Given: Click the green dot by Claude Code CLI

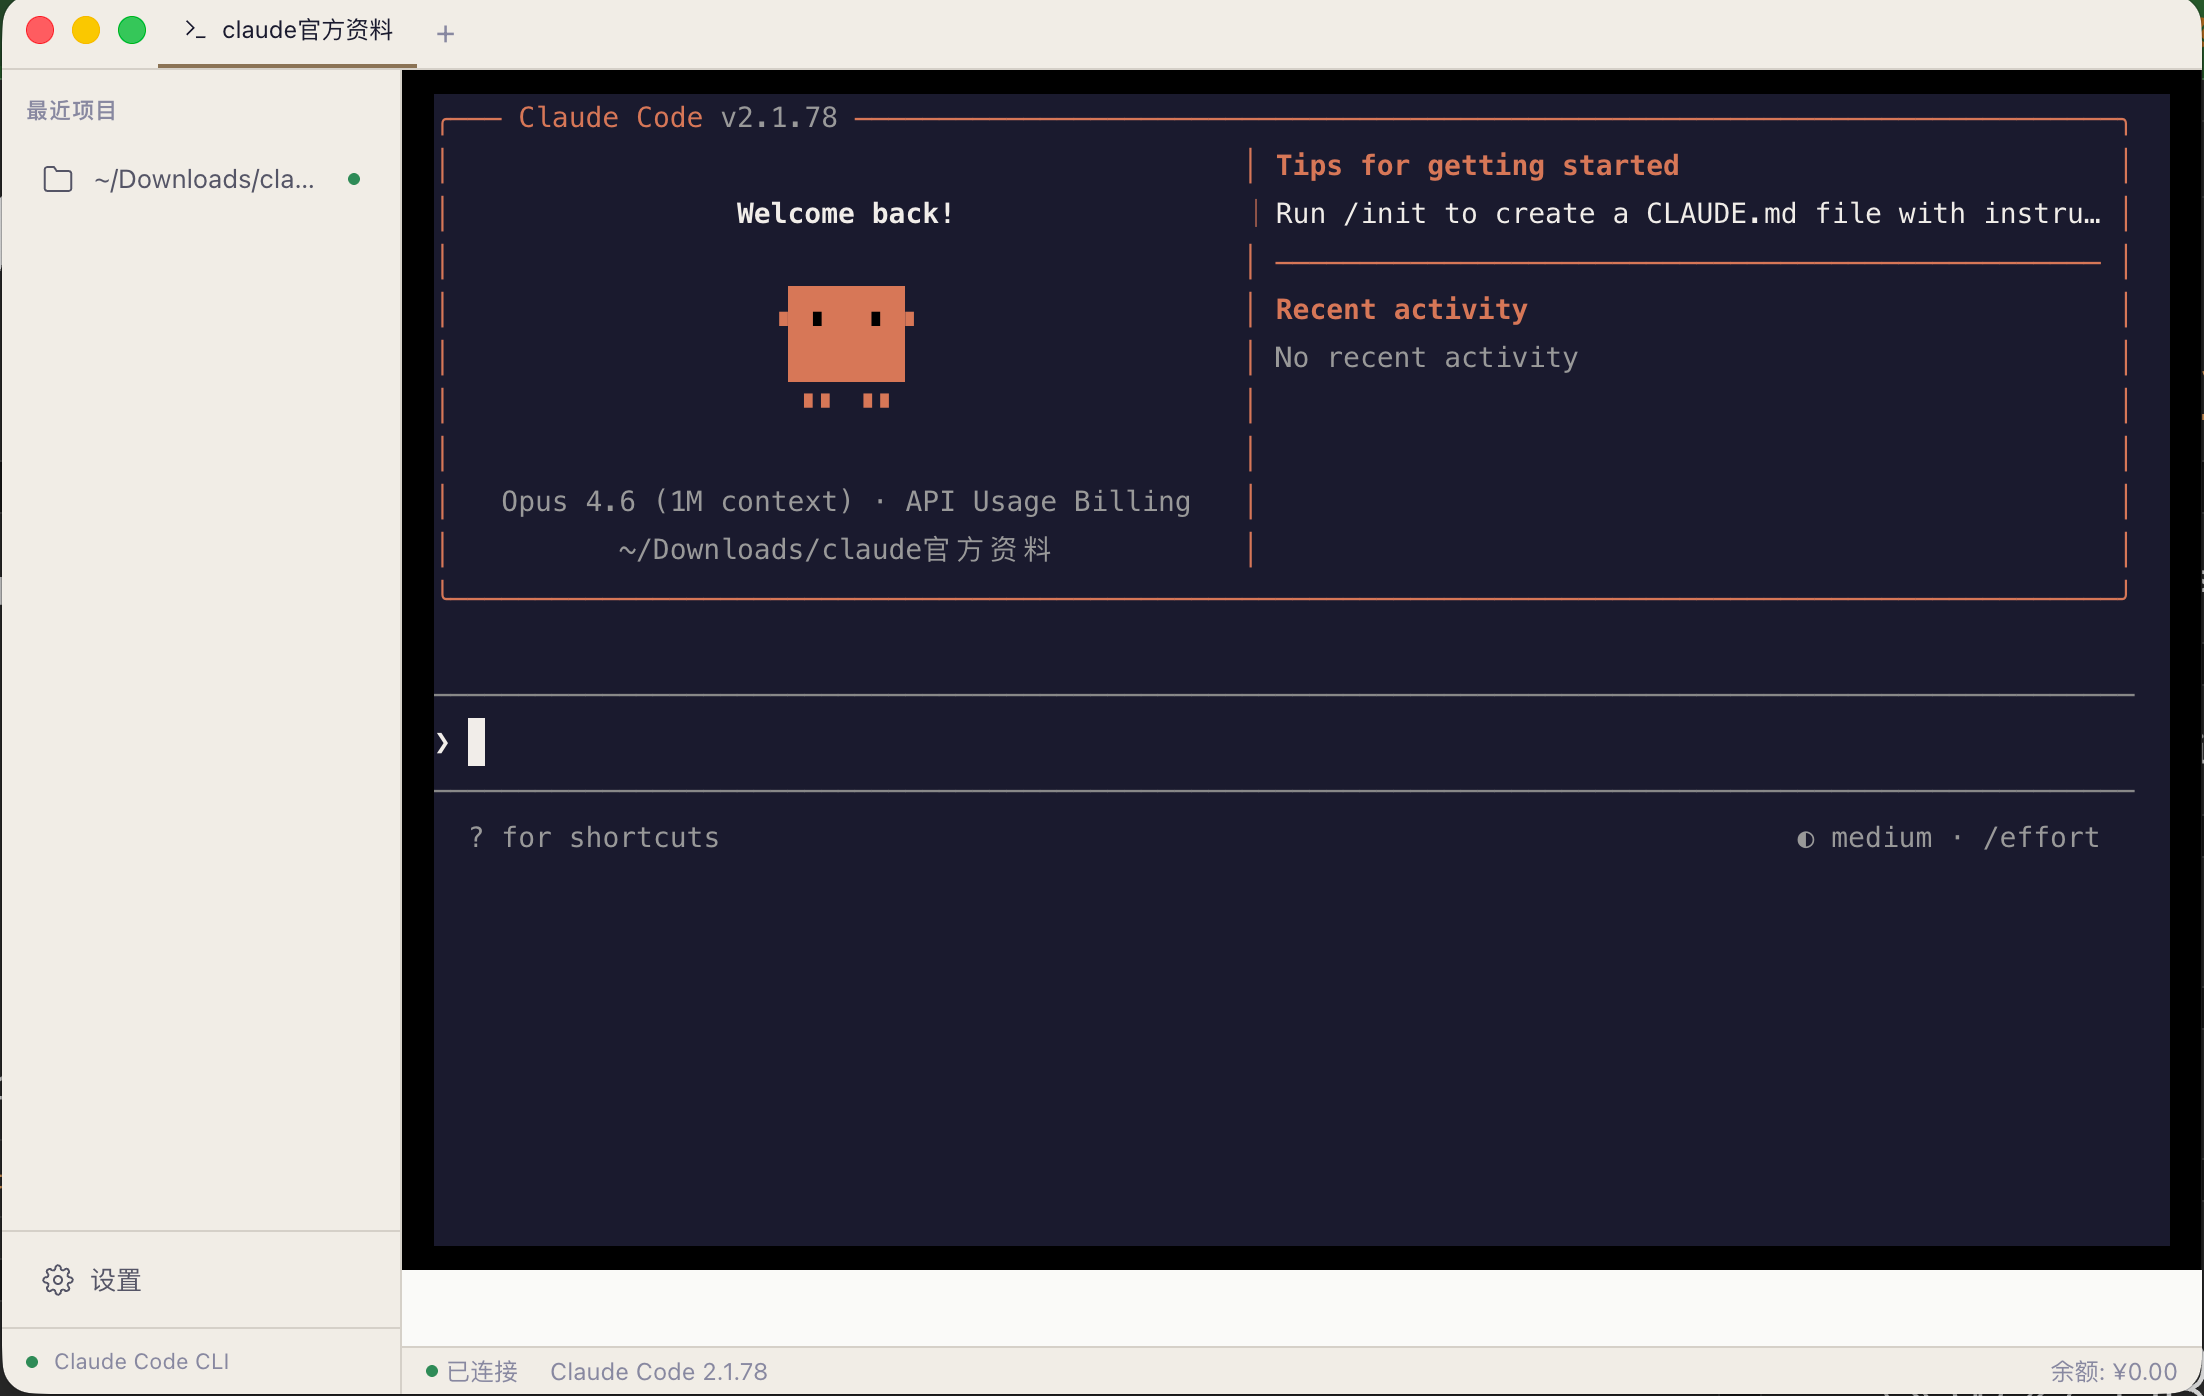Looking at the screenshot, I should pyautogui.click(x=32, y=1362).
